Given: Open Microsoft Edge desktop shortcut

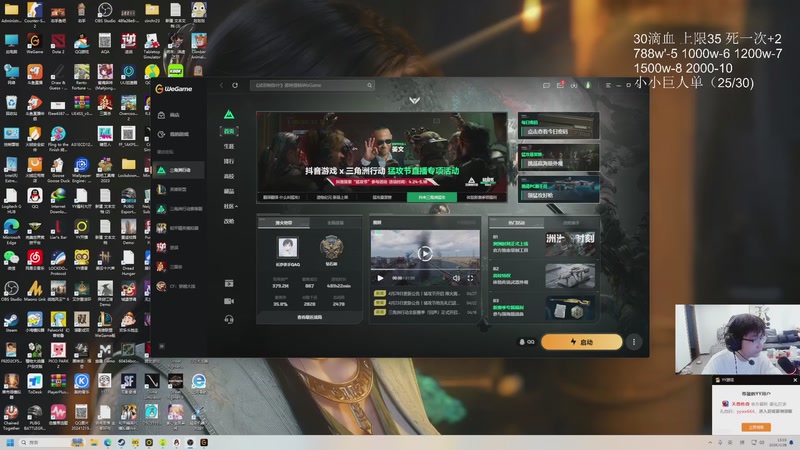Looking at the screenshot, I should click(11, 231).
